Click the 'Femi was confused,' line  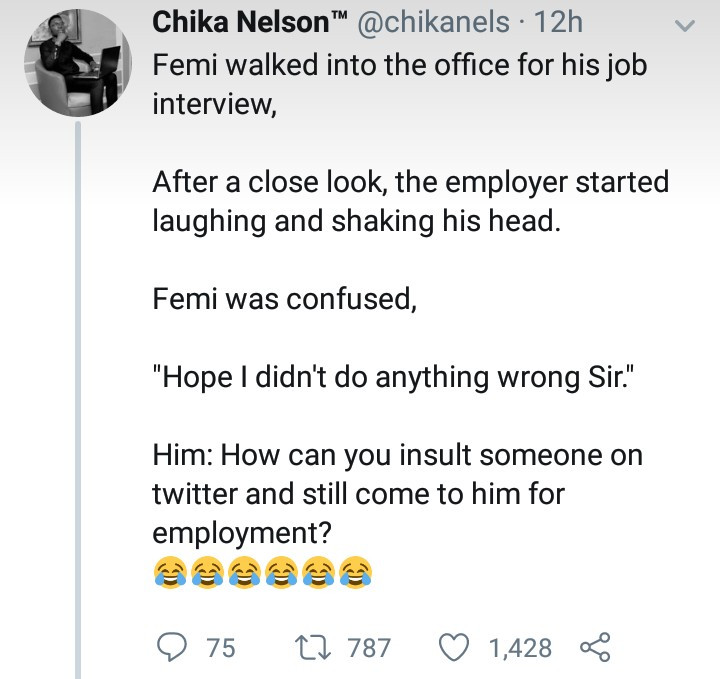click(x=284, y=299)
